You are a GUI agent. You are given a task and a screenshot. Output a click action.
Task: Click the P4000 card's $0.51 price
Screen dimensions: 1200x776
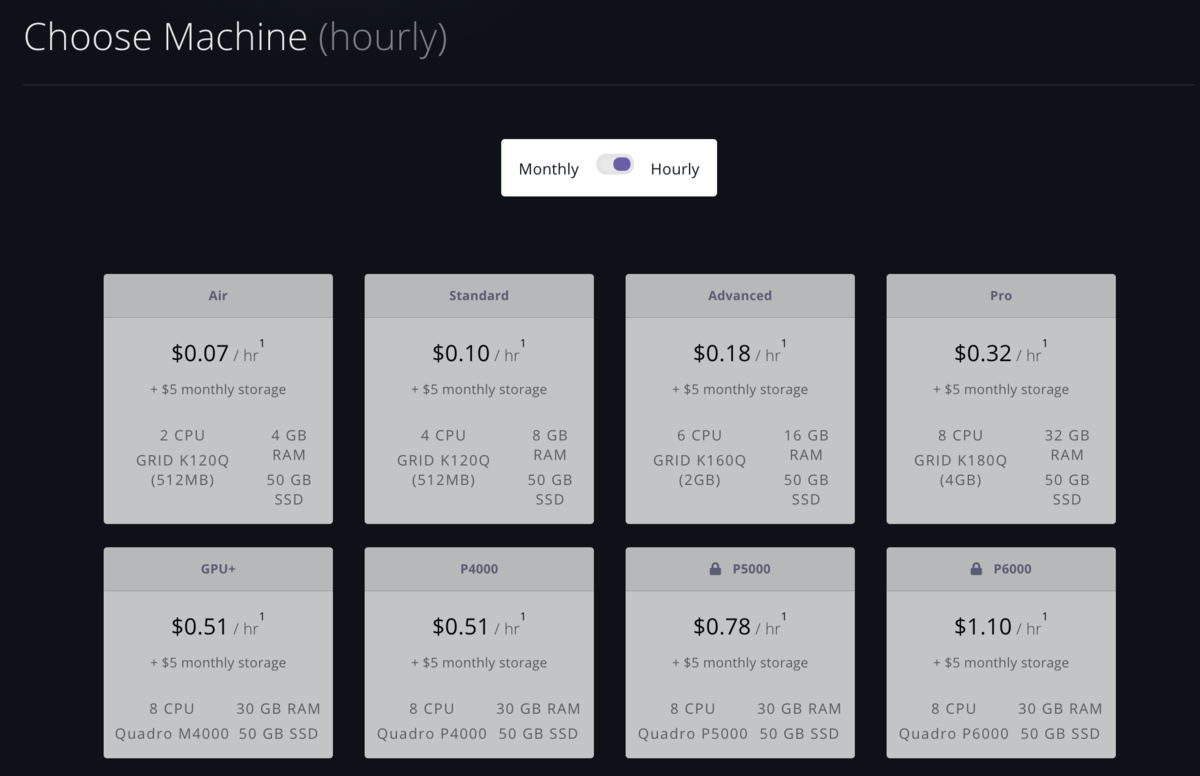pos(461,626)
